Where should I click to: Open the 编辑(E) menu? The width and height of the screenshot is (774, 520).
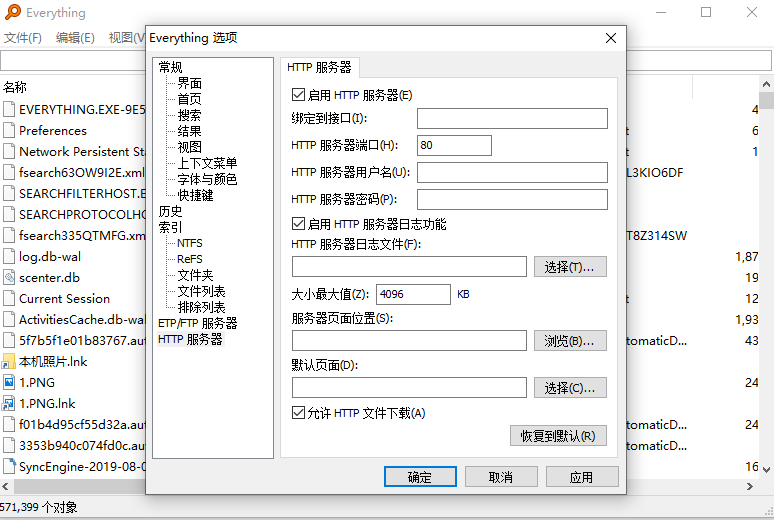(75, 38)
